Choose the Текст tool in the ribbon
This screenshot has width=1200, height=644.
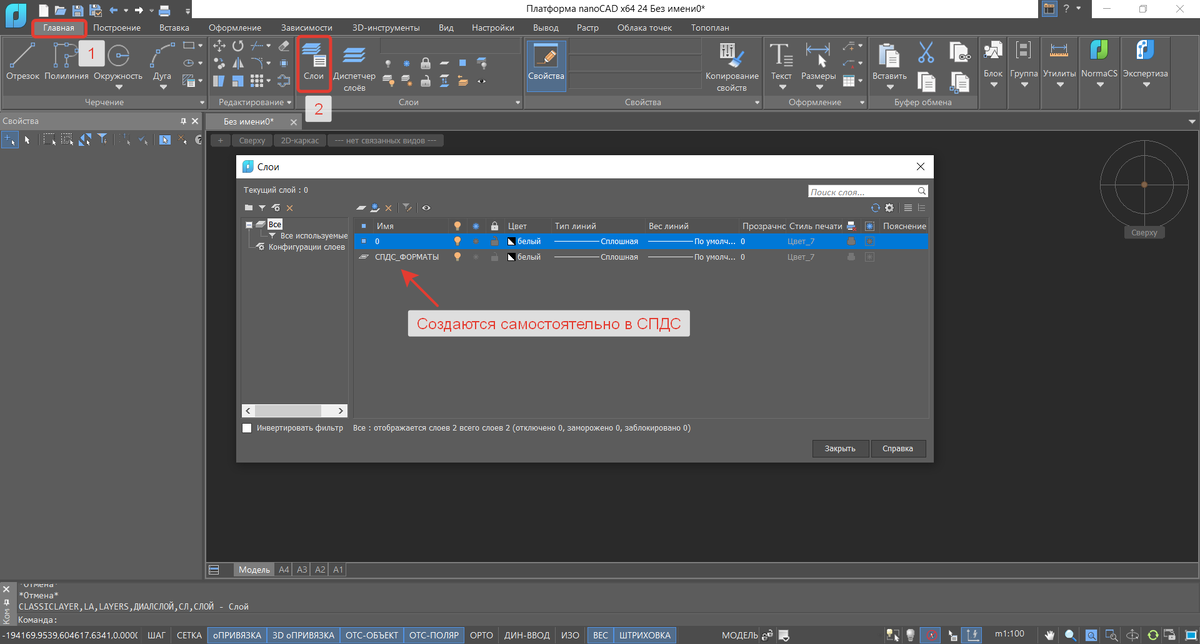point(781,62)
